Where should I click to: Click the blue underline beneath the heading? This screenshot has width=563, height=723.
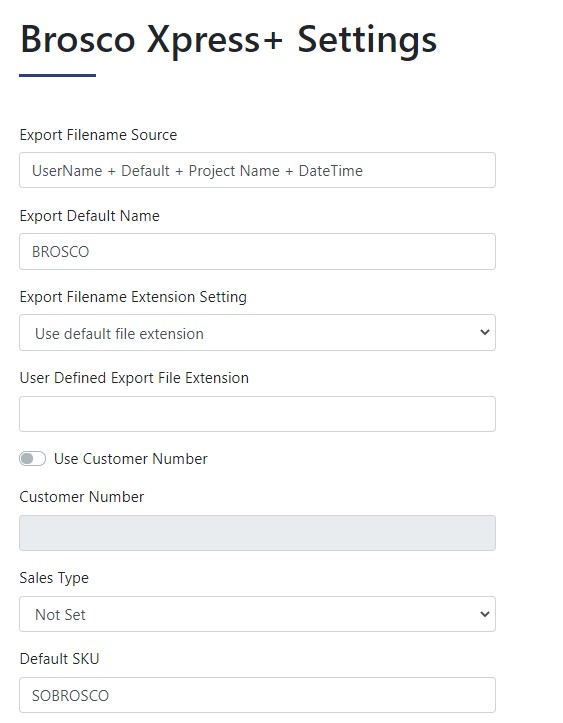(58, 75)
